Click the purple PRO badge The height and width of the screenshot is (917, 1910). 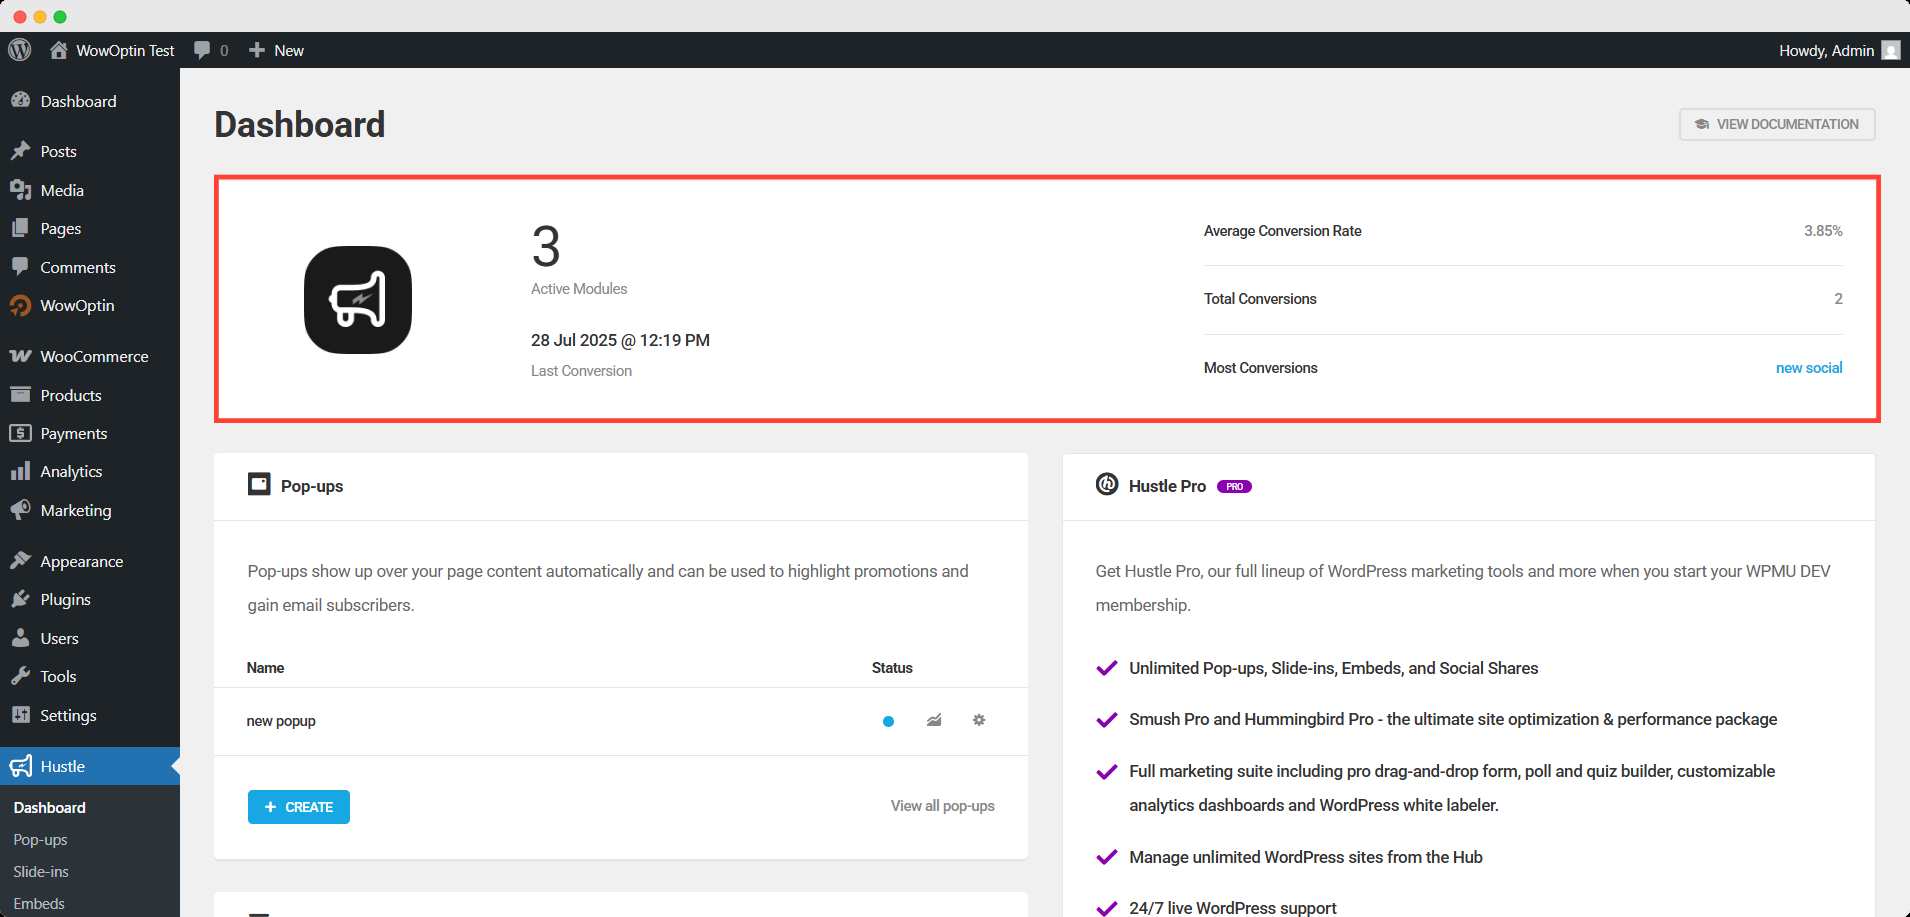[x=1234, y=486]
